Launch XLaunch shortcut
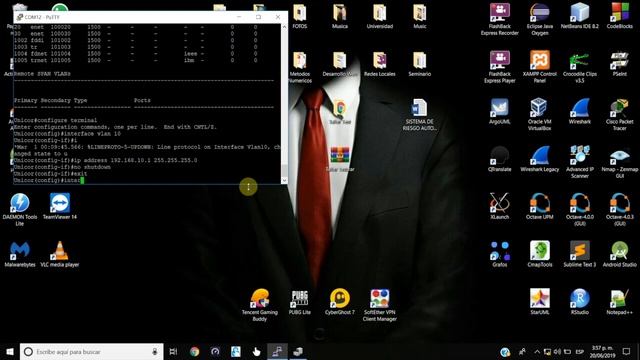The height and width of the screenshot is (360, 640). [x=500, y=207]
